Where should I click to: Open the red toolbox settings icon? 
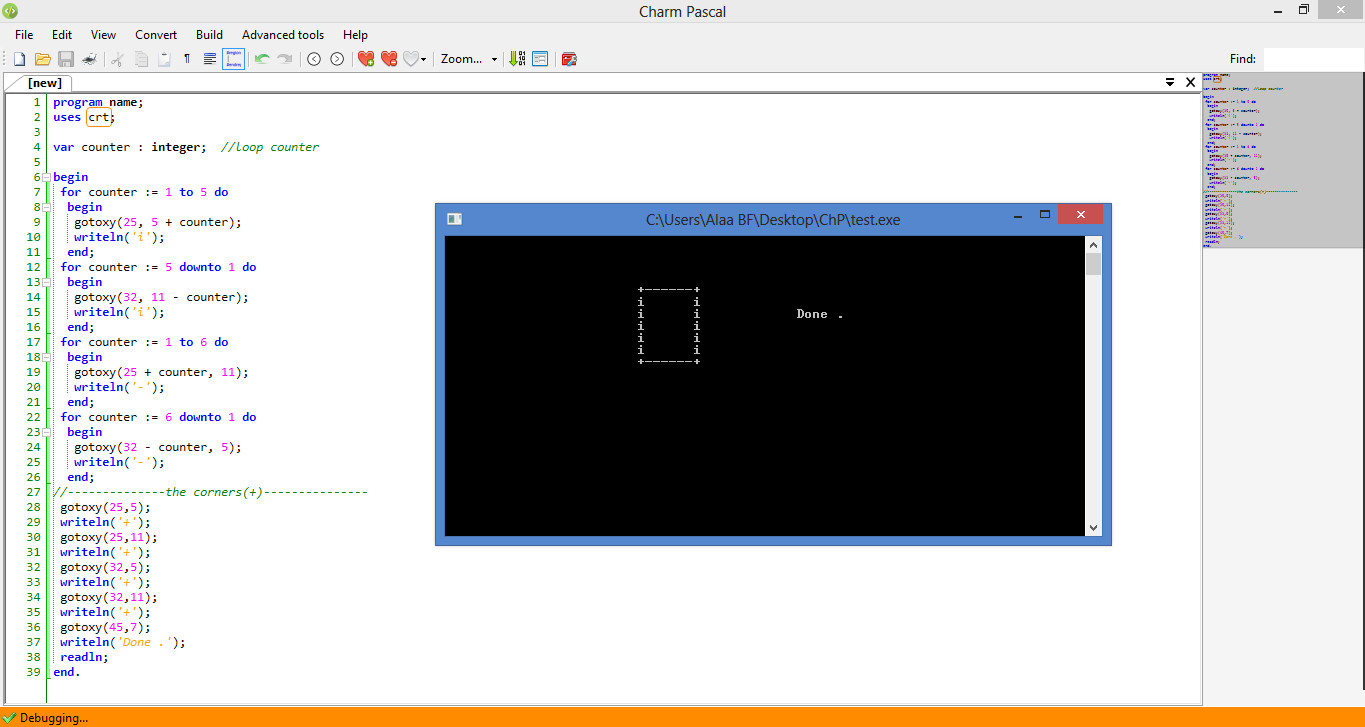(x=569, y=59)
